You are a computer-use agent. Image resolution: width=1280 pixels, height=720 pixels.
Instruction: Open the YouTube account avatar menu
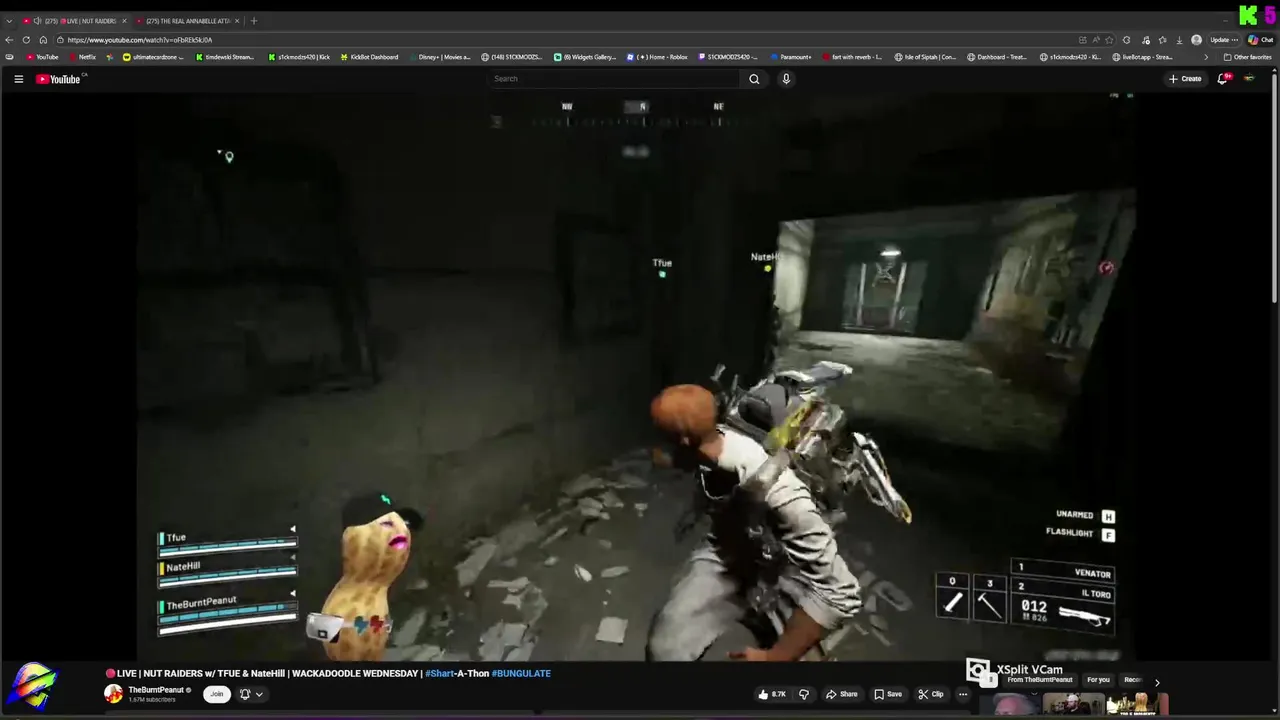pyautogui.click(x=1249, y=79)
